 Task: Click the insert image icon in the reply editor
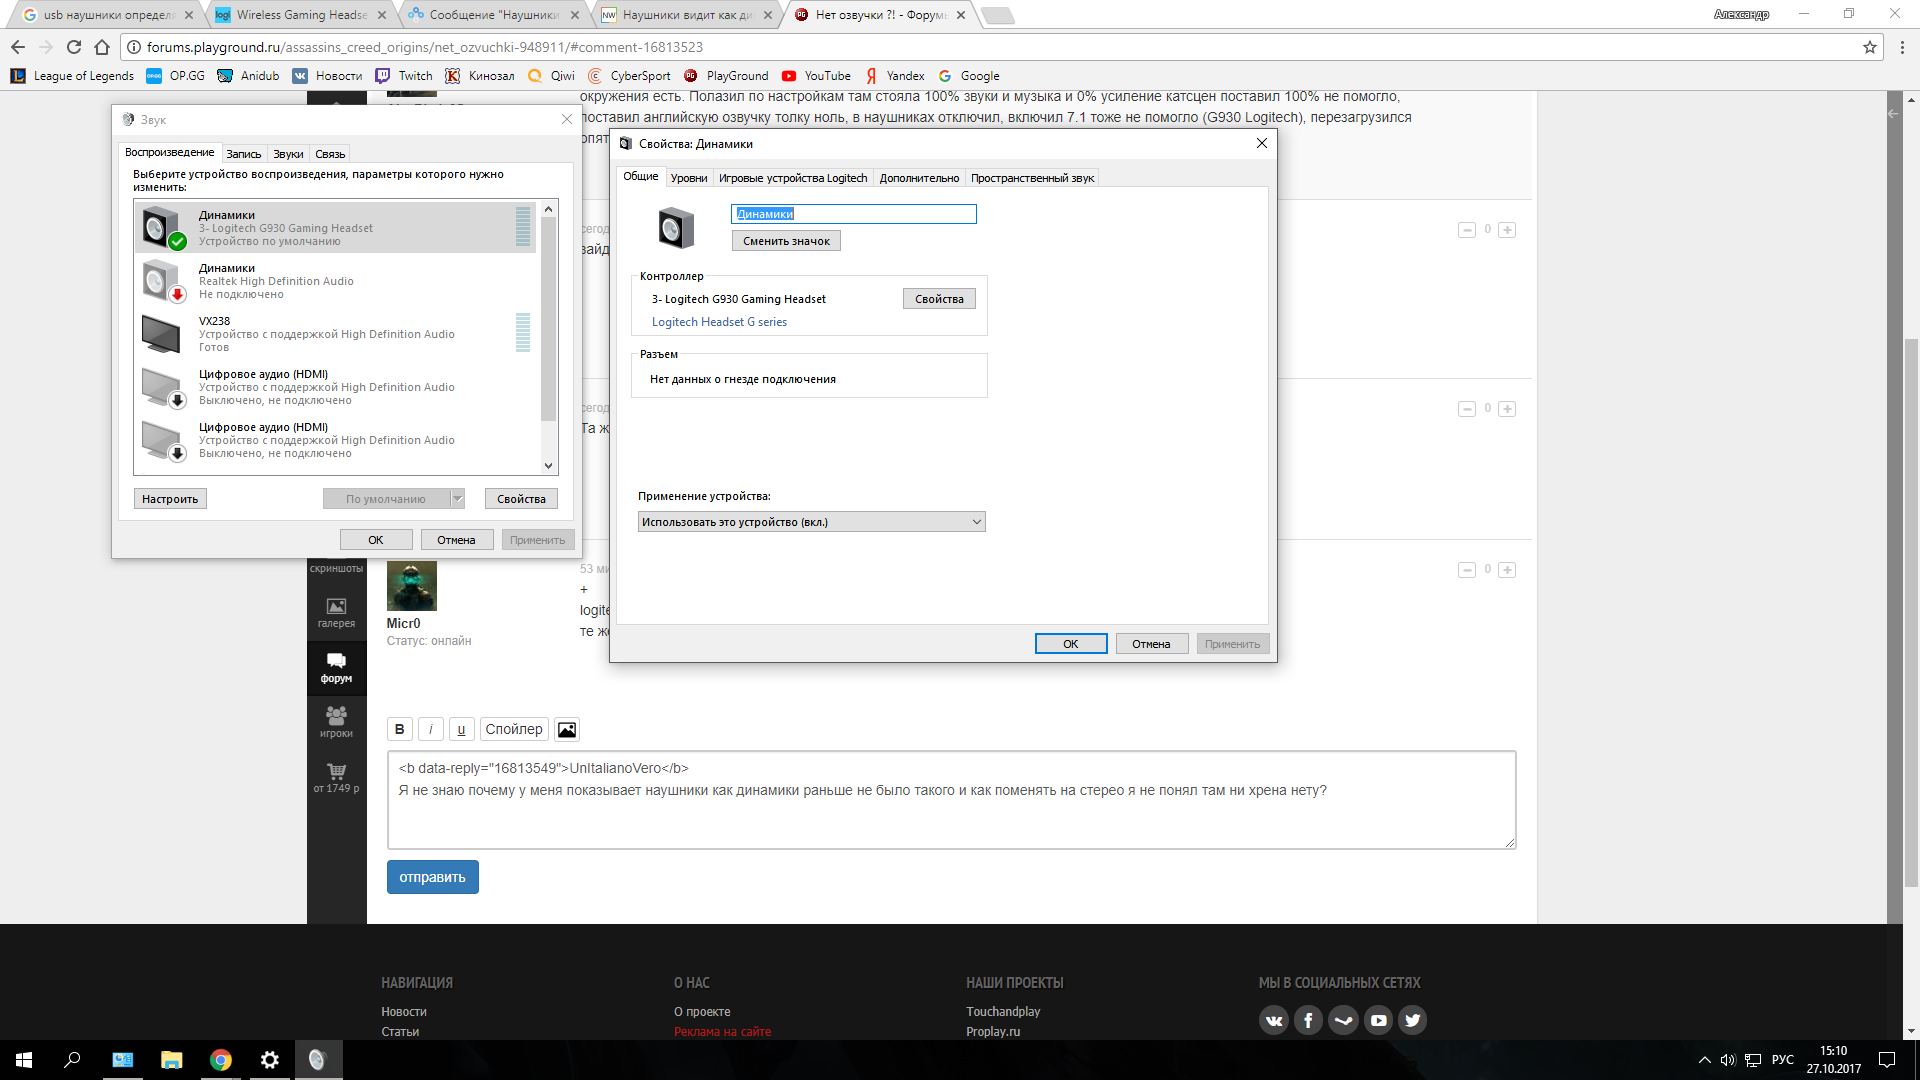(x=567, y=729)
